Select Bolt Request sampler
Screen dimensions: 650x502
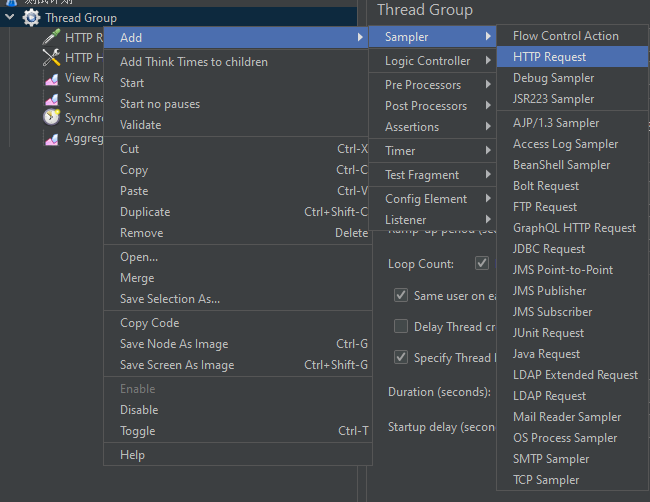pos(572,186)
